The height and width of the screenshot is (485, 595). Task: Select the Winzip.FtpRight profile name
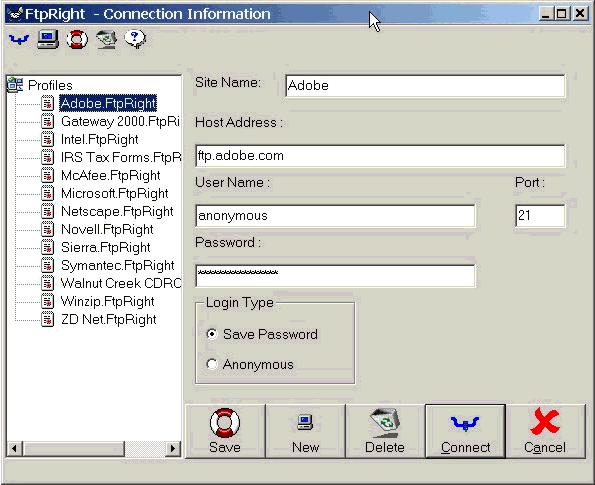107,301
